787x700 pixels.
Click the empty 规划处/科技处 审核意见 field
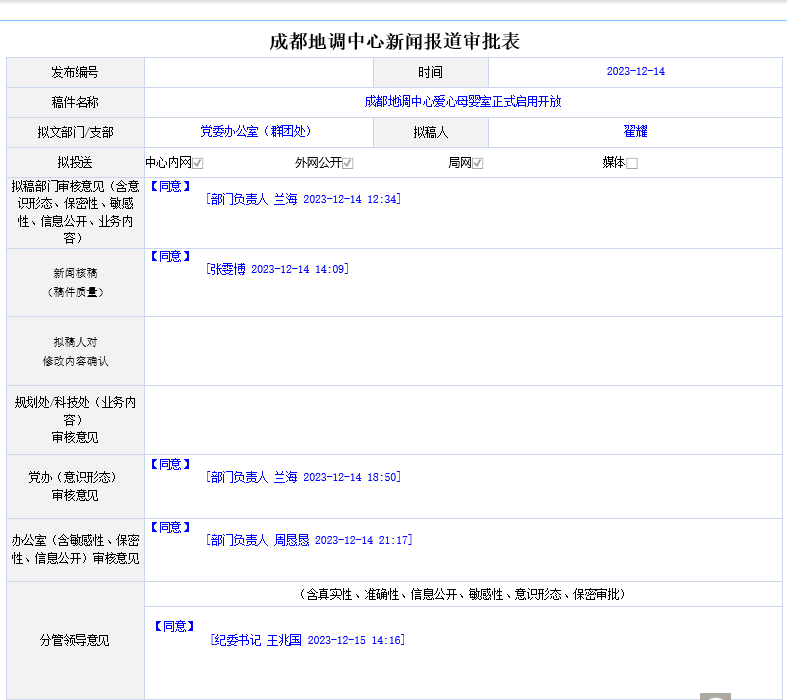pos(463,420)
